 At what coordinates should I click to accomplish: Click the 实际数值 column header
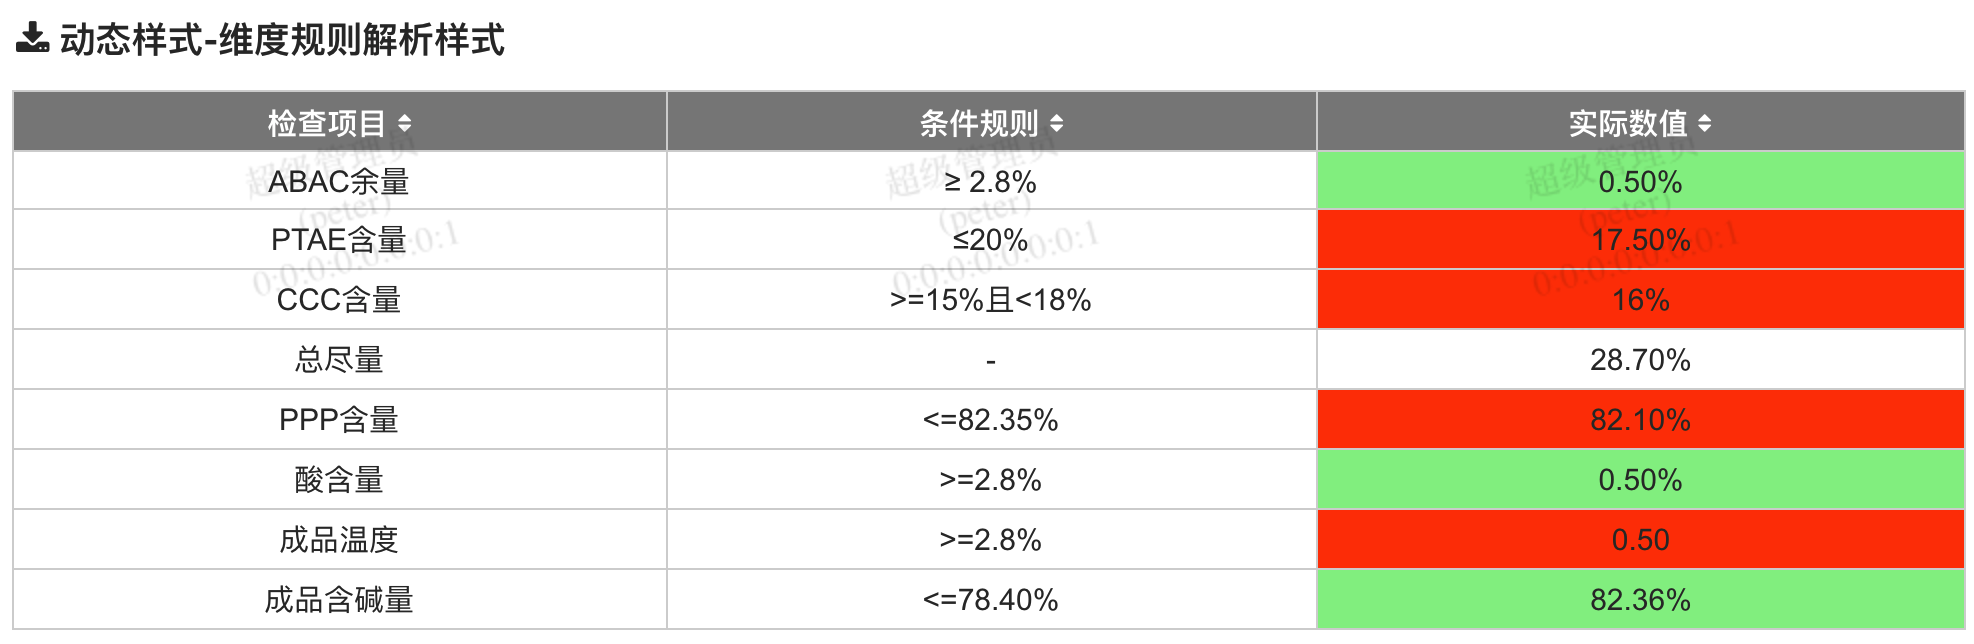(1640, 122)
